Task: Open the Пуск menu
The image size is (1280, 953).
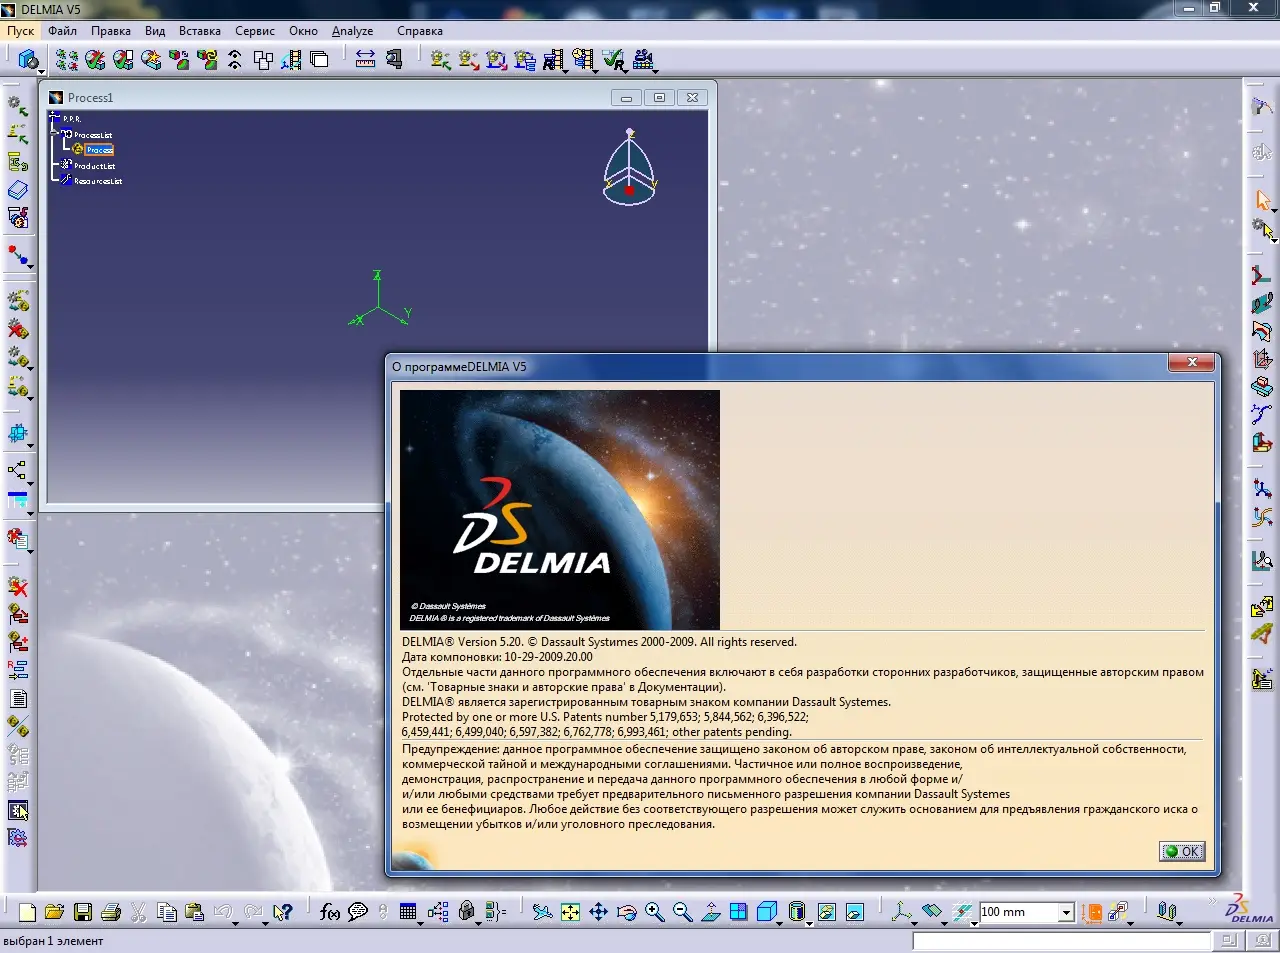Action: (20, 31)
